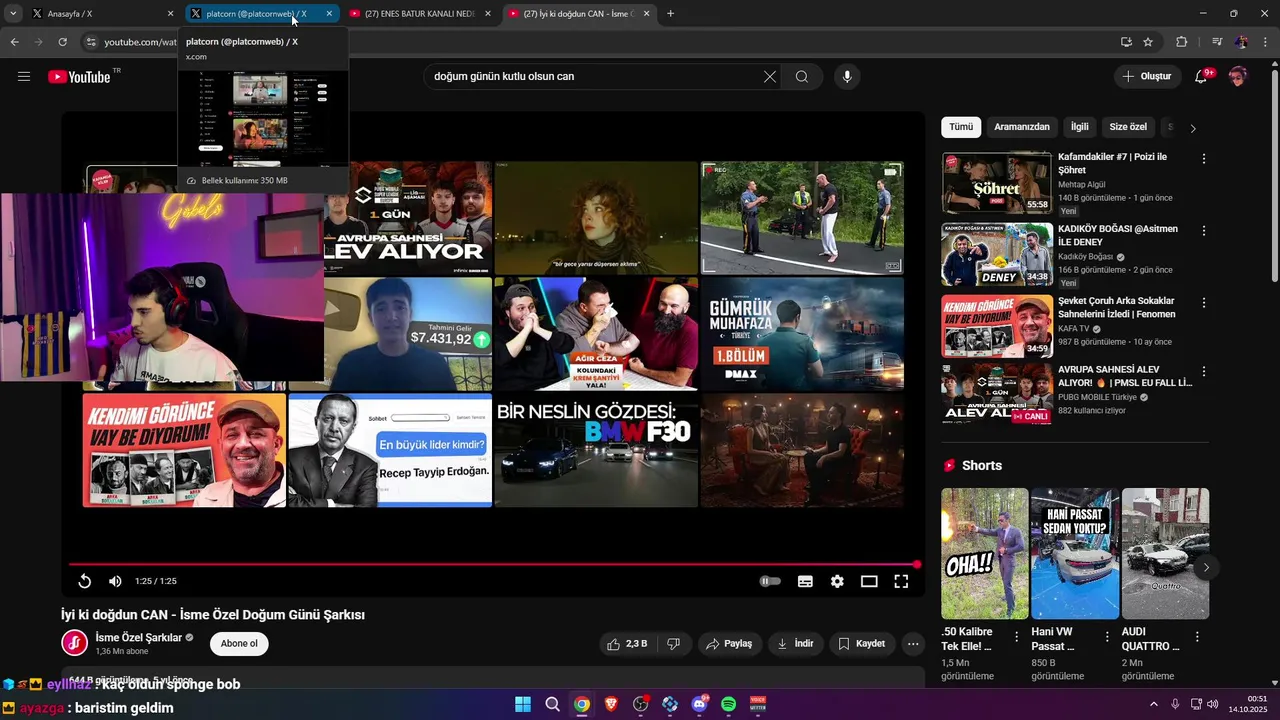1280x720 pixels.
Task: Open media control icon in Chrome toolbar
Action: click(1216, 42)
